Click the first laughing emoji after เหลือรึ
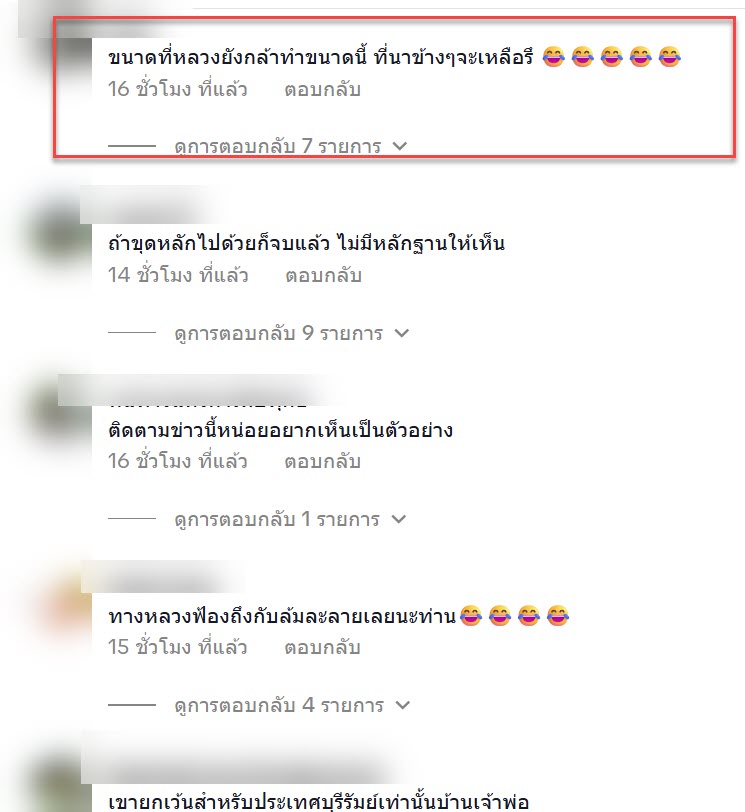 (x=553, y=57)
